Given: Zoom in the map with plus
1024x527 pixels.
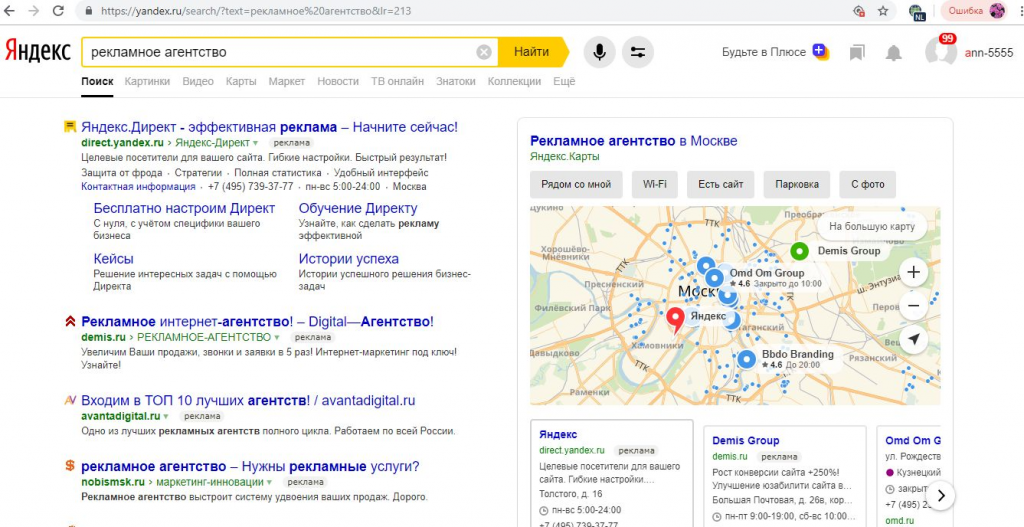Looking at the screenshot, I should point(914,273).
